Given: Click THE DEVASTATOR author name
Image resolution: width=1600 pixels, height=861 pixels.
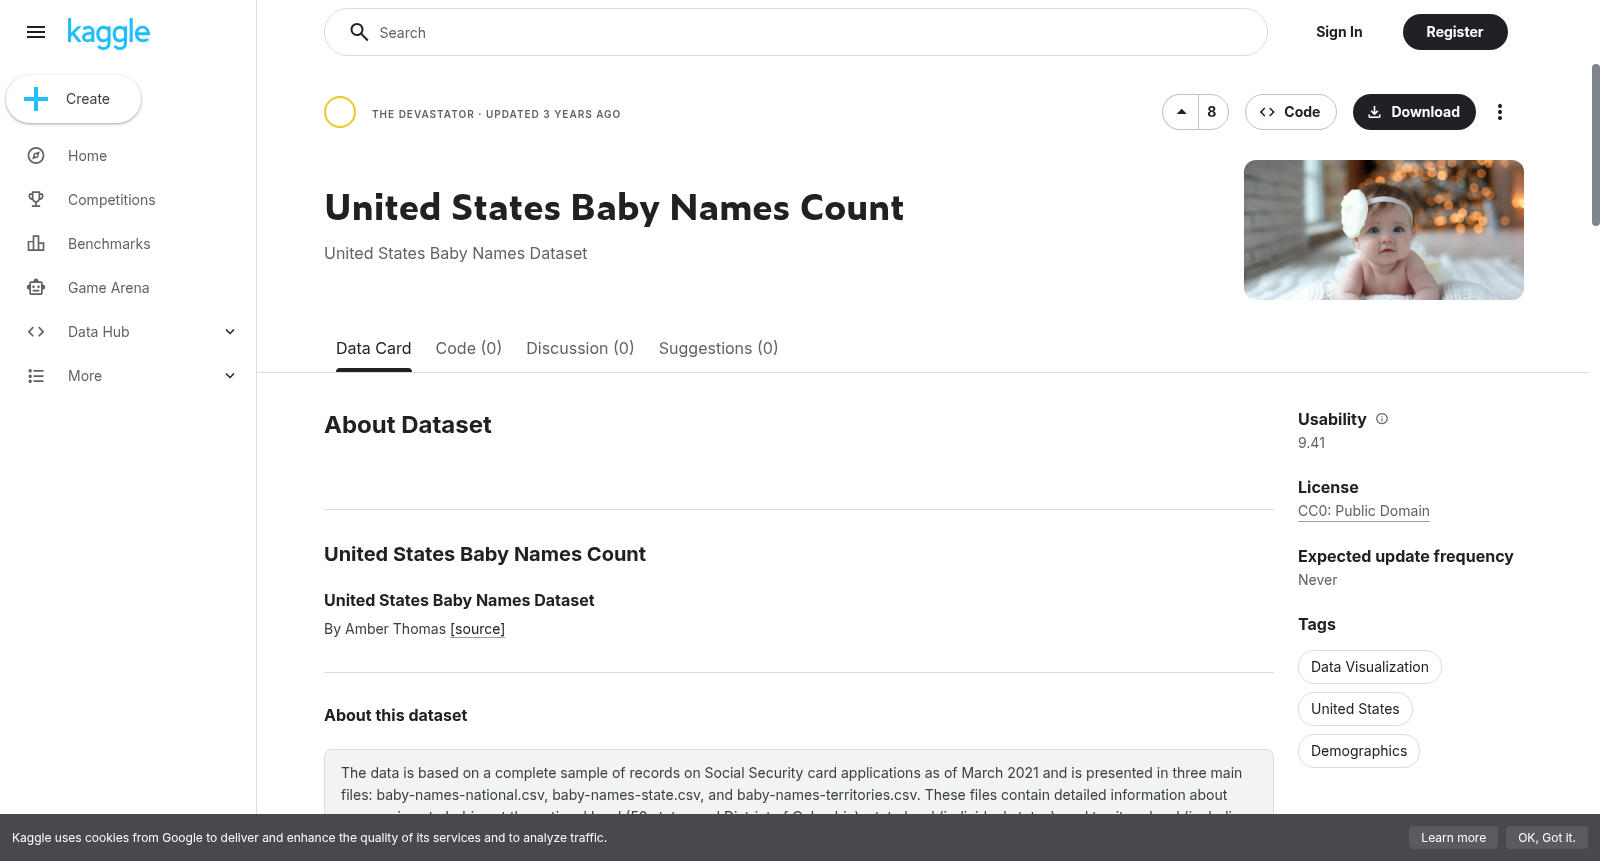Looking at the screenshot, I should [423, 114].
